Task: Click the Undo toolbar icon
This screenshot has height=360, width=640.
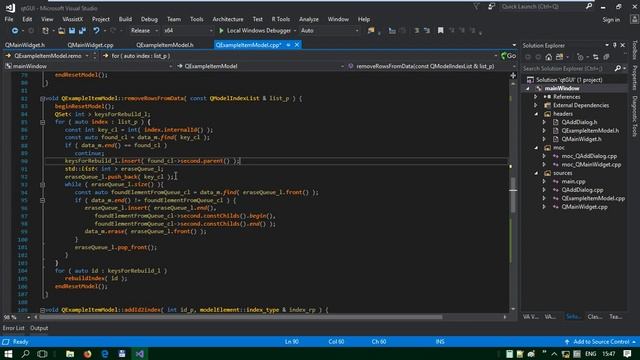Action: coord(96,31)
